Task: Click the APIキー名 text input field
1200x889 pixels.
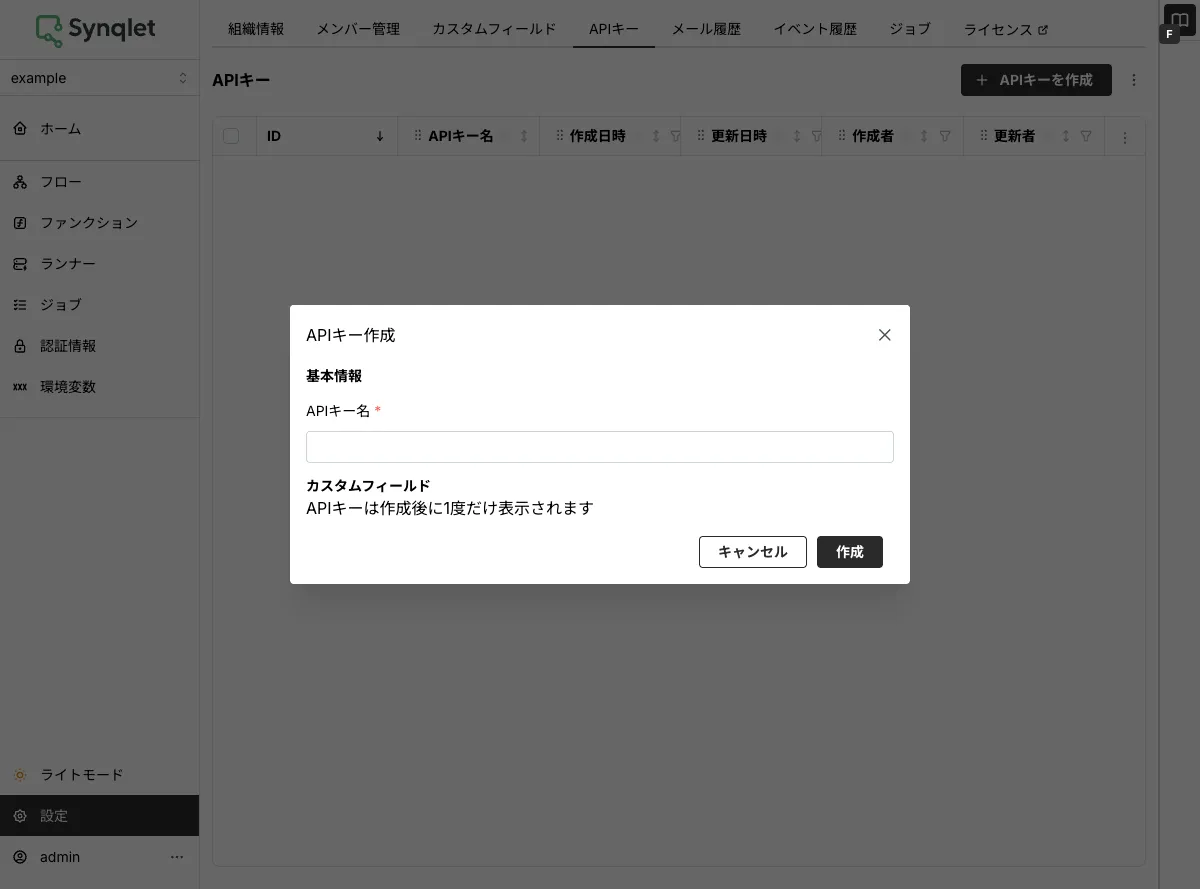Action: click(x=600, y=447)
